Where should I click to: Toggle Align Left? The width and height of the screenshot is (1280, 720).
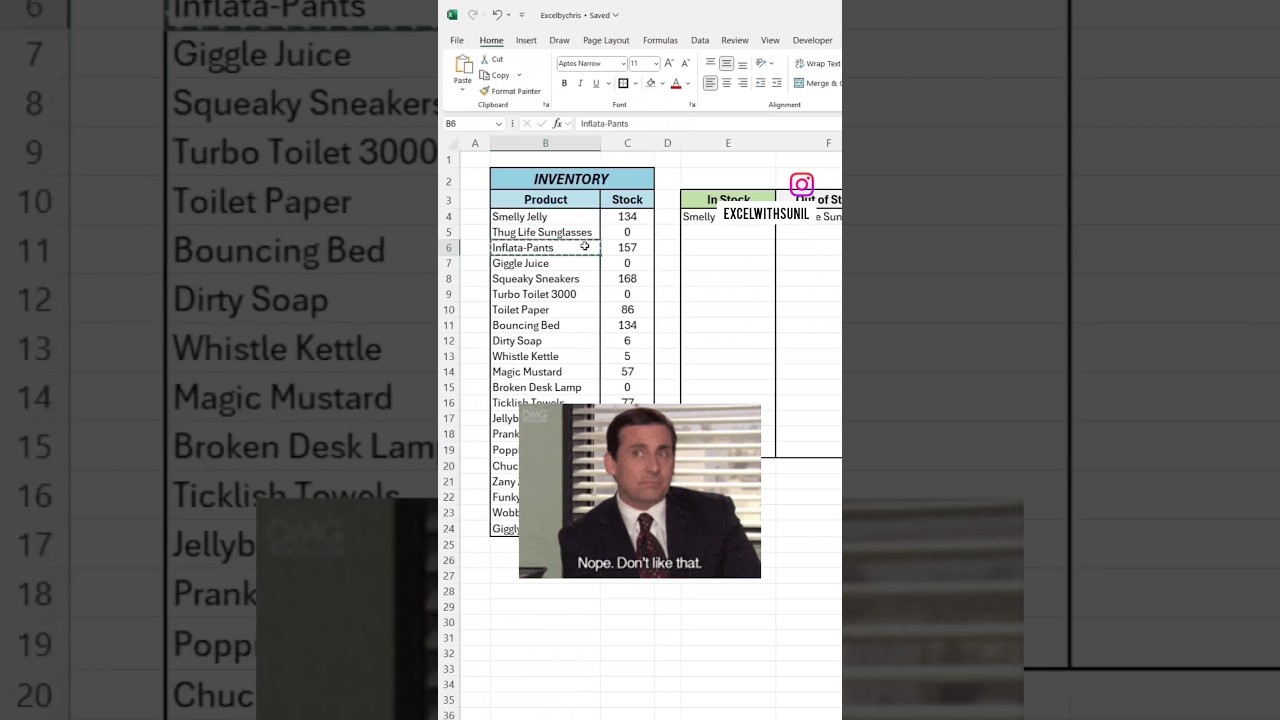710,83
